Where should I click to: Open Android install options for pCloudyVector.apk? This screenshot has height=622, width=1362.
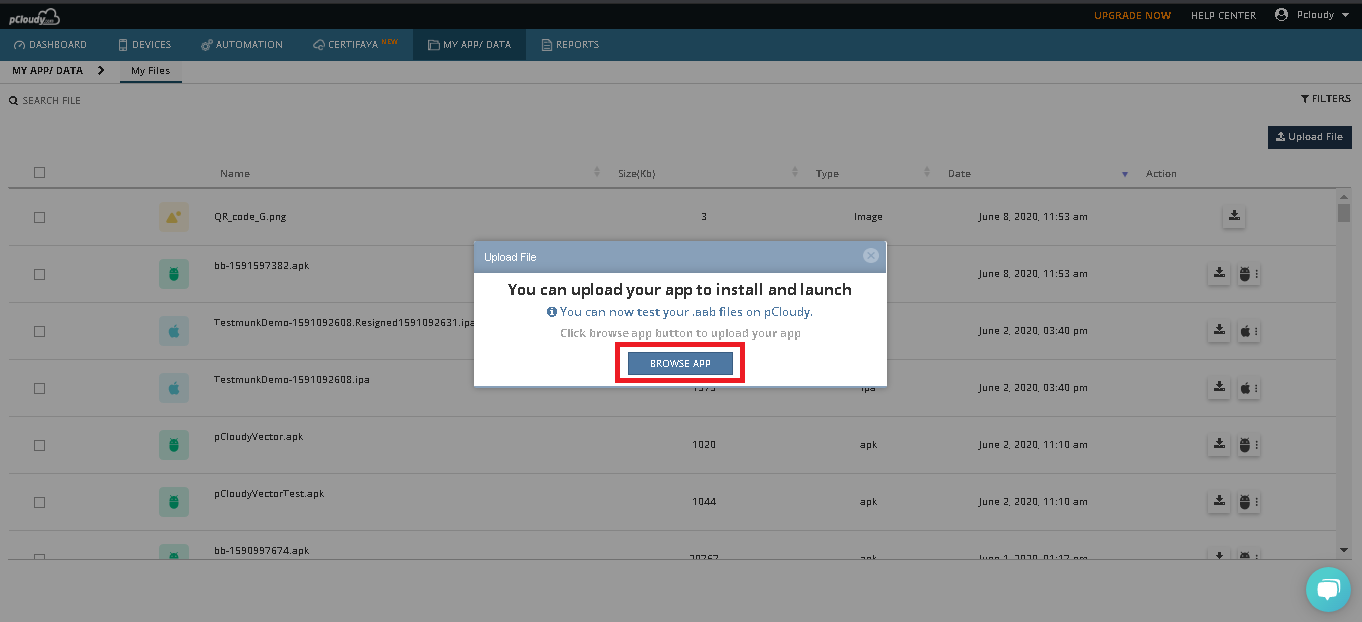[1248, 444]
